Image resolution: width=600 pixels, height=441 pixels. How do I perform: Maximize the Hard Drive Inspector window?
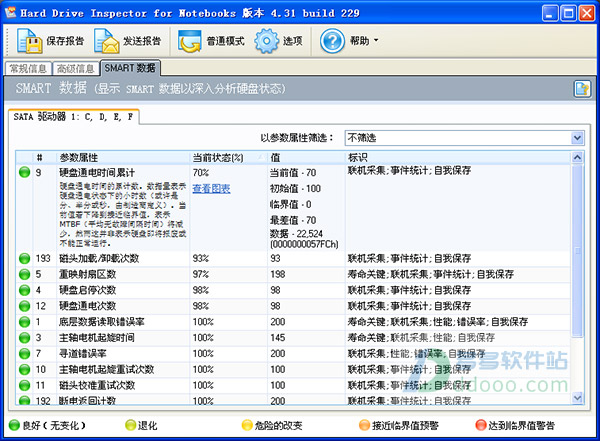coord(569,13)
